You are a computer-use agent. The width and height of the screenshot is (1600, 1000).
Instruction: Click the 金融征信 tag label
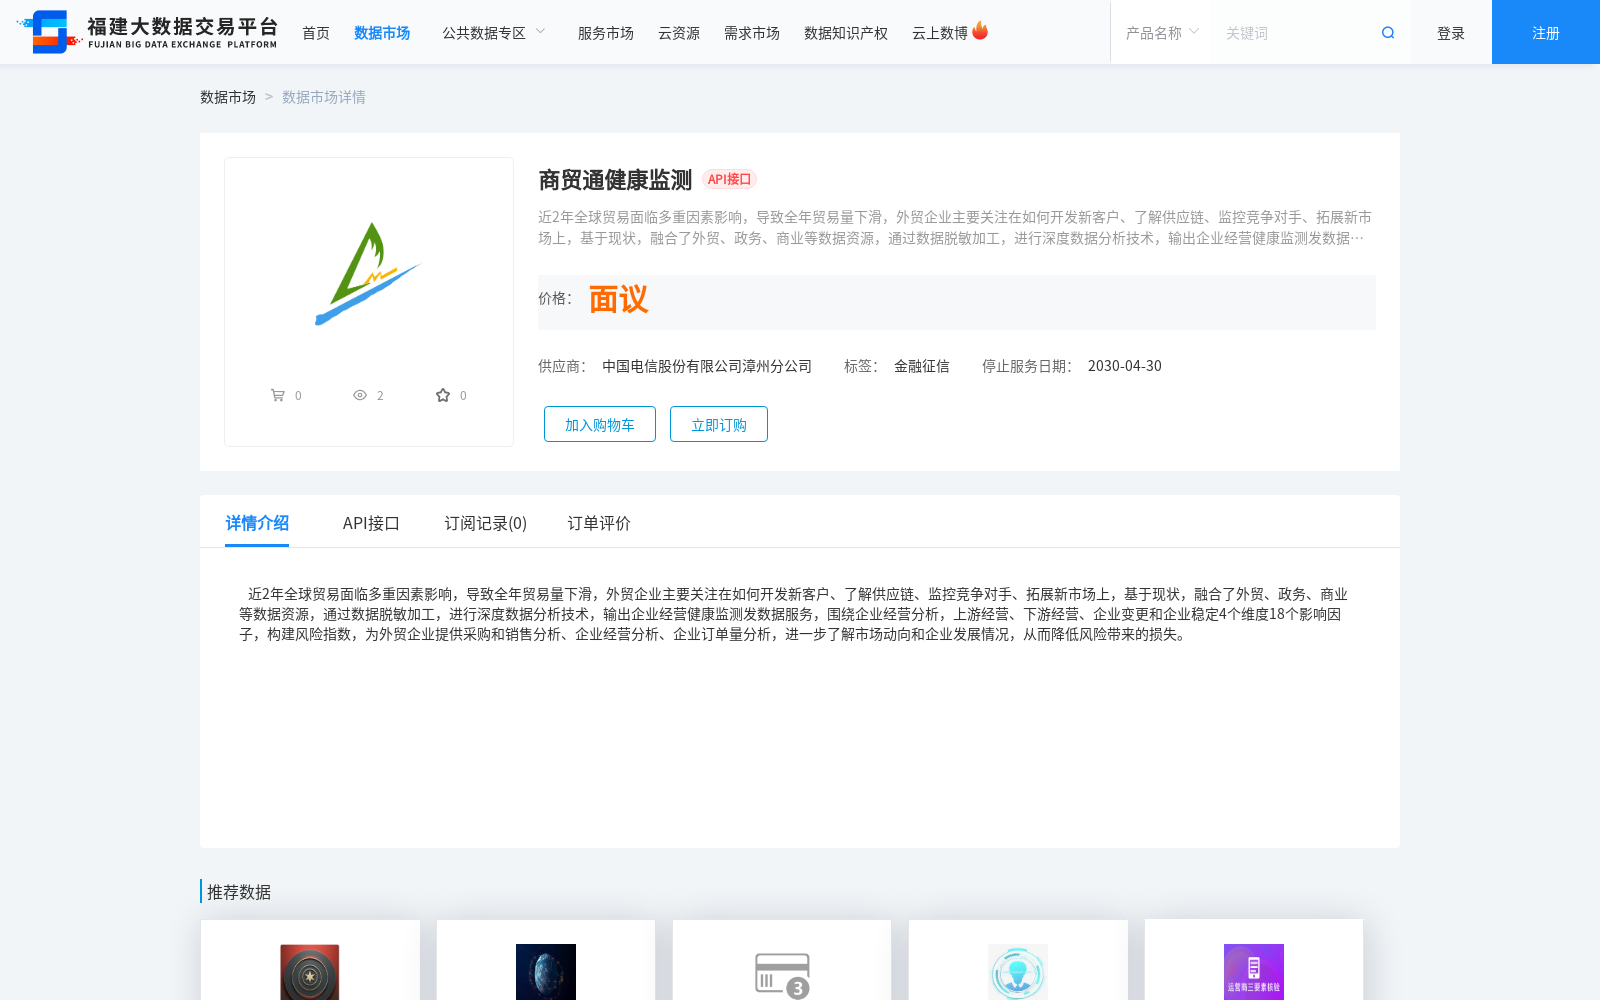(x=922, y=366)
